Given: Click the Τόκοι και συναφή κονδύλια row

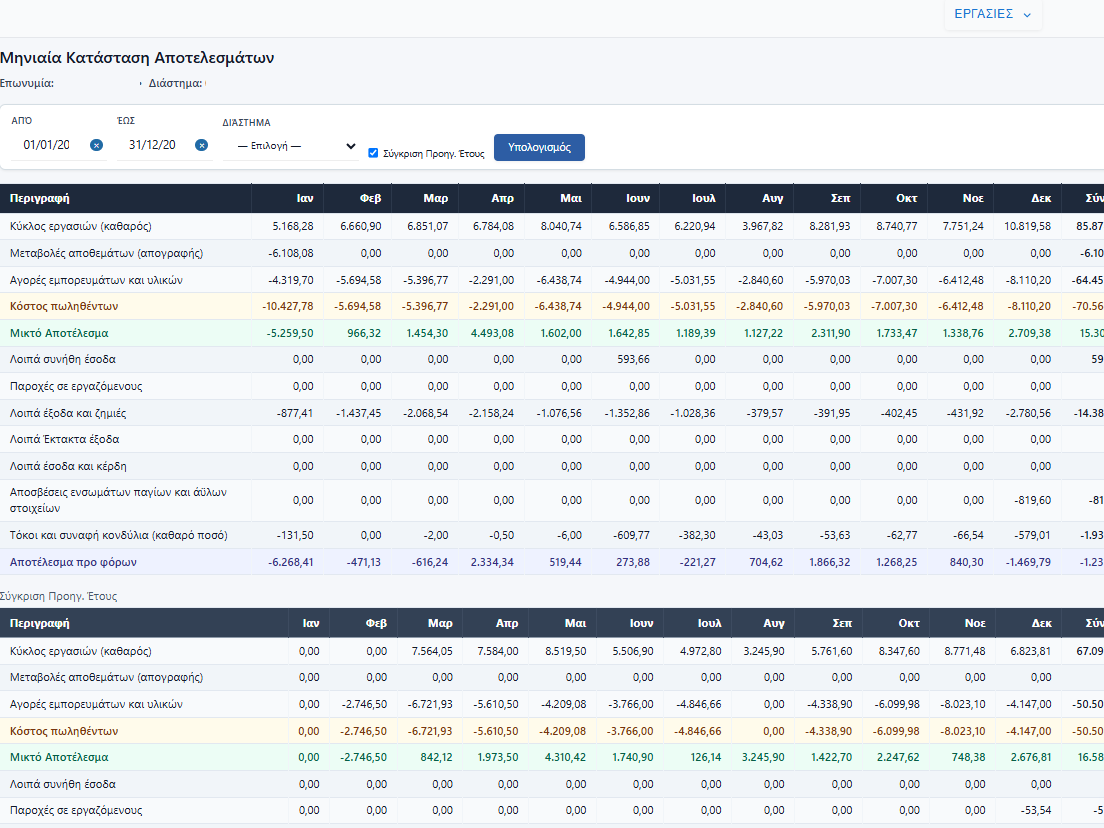Looking at the screenshot, I should [x=552, y=535].
